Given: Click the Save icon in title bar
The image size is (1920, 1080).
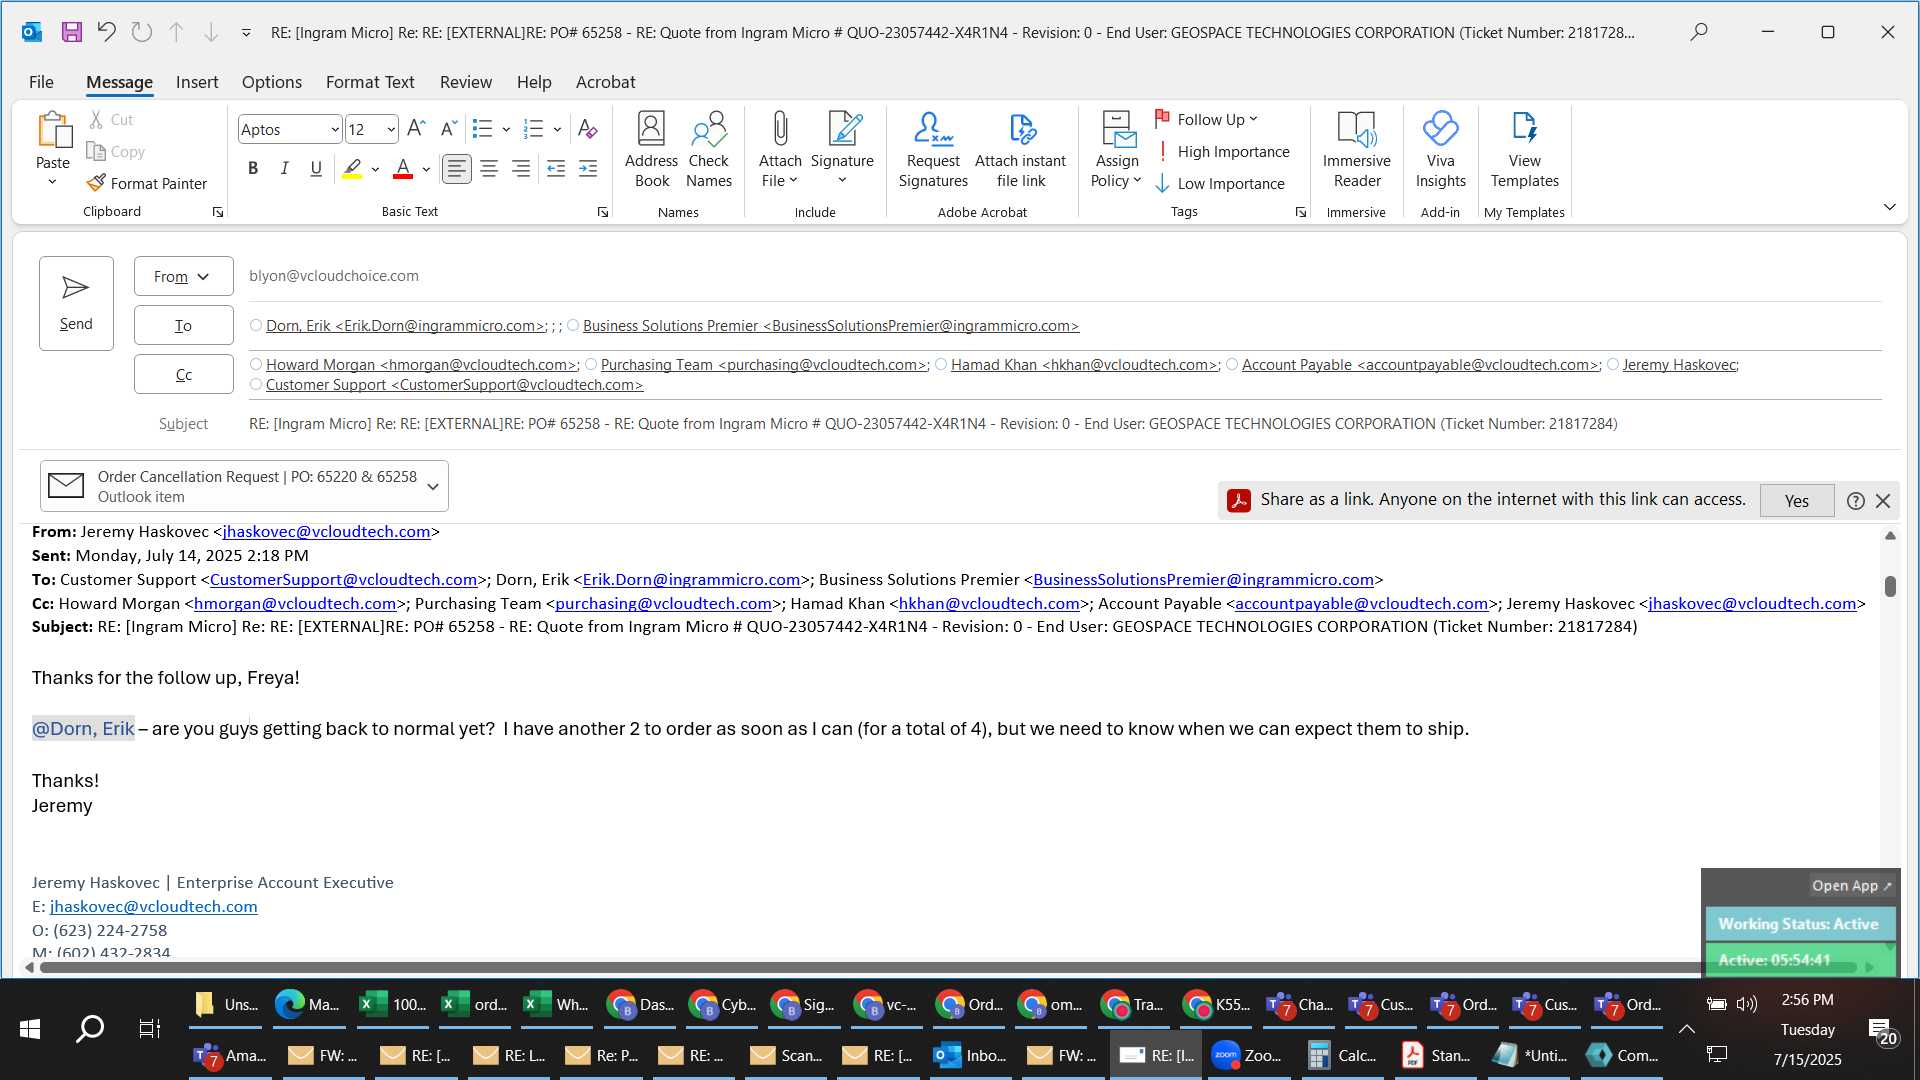Looking at the screenshot, I should (x=71, y=32).
